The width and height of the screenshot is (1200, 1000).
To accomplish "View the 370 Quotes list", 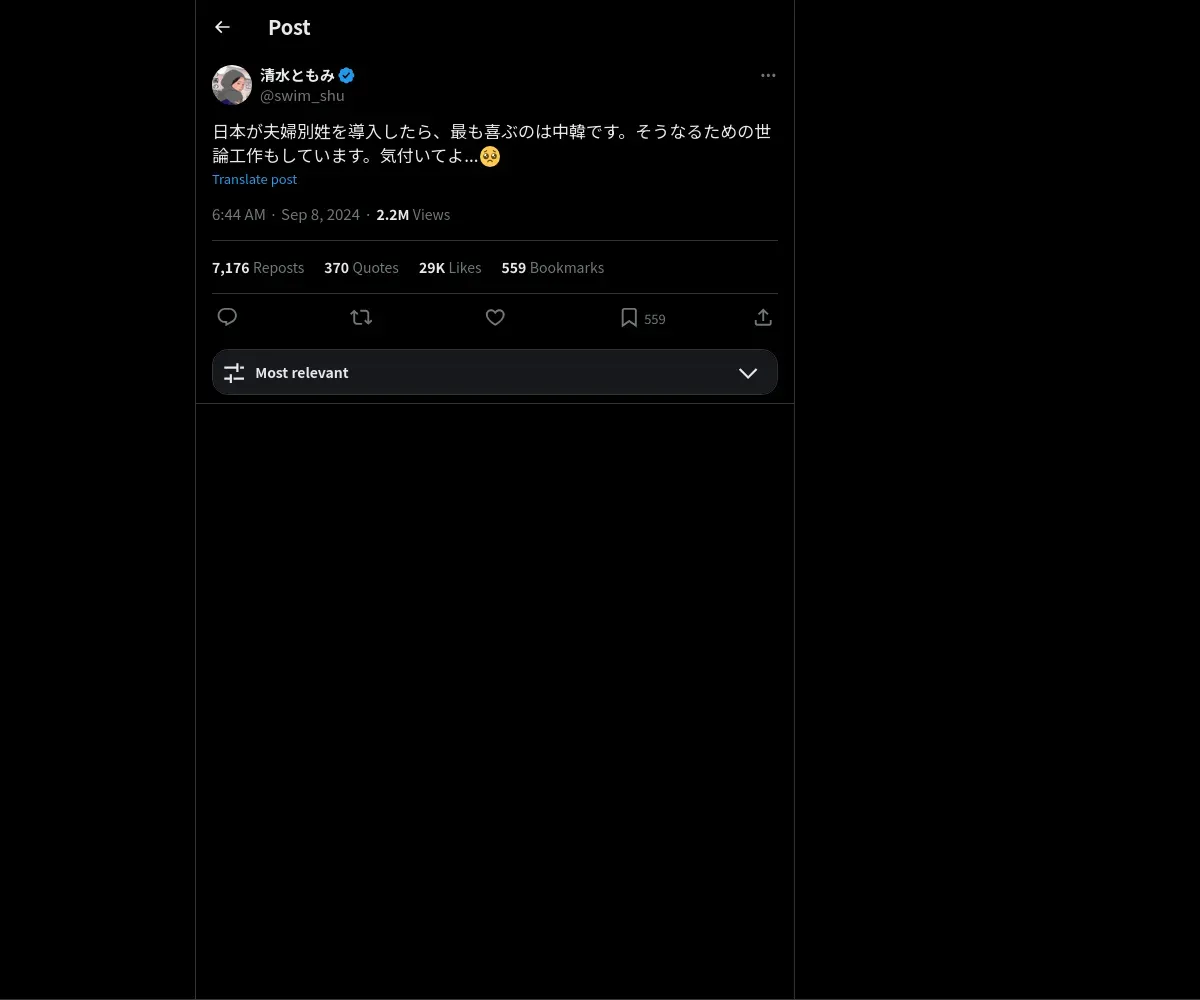I will (x=361, y=268).
